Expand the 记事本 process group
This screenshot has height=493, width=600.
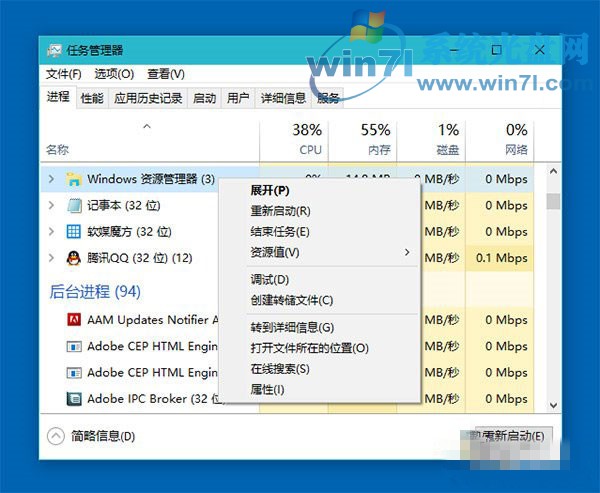tap(52, 205)
